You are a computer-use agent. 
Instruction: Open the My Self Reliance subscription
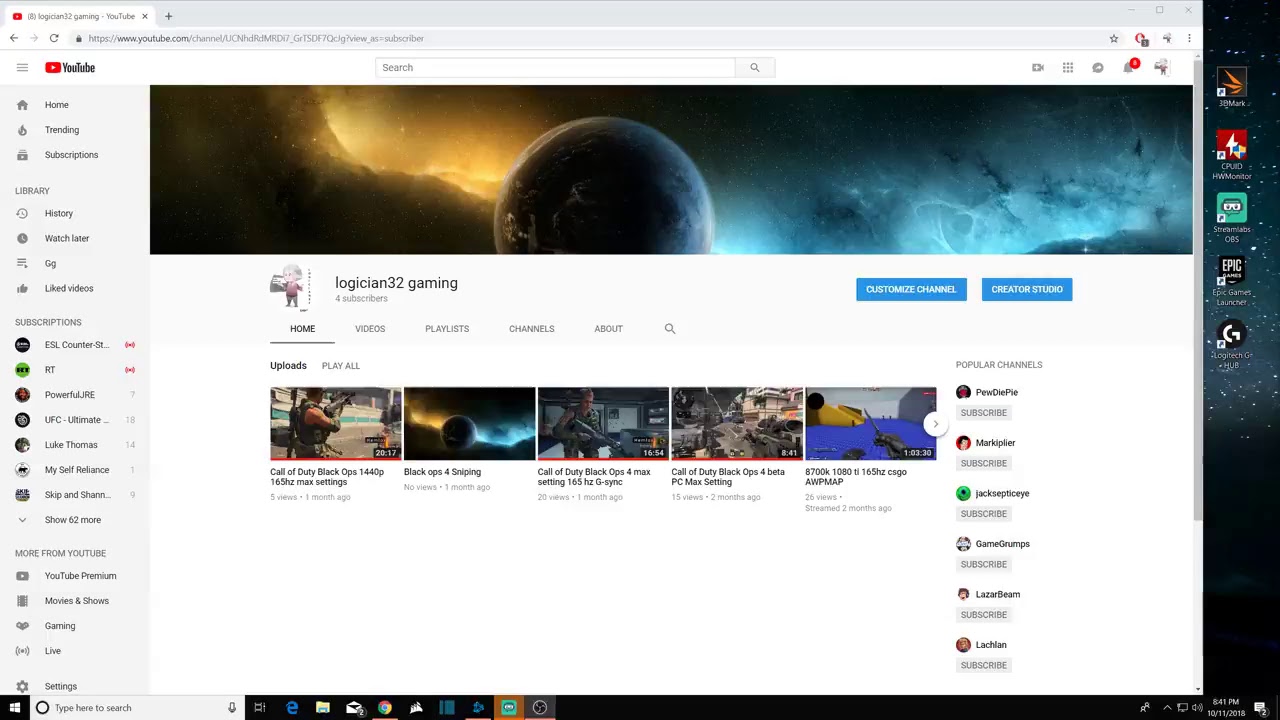pos(75,470)
